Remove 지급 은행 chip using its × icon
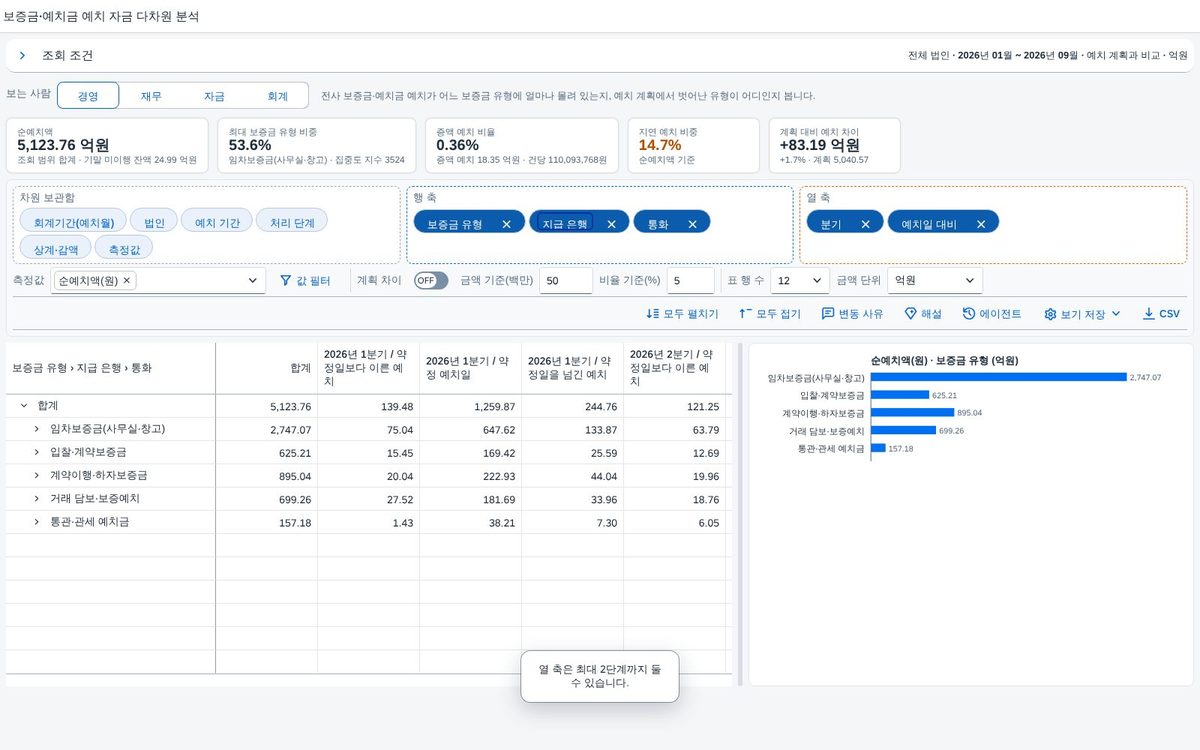The height and width of the screenshot is (750, 1200). coord(611,224)
